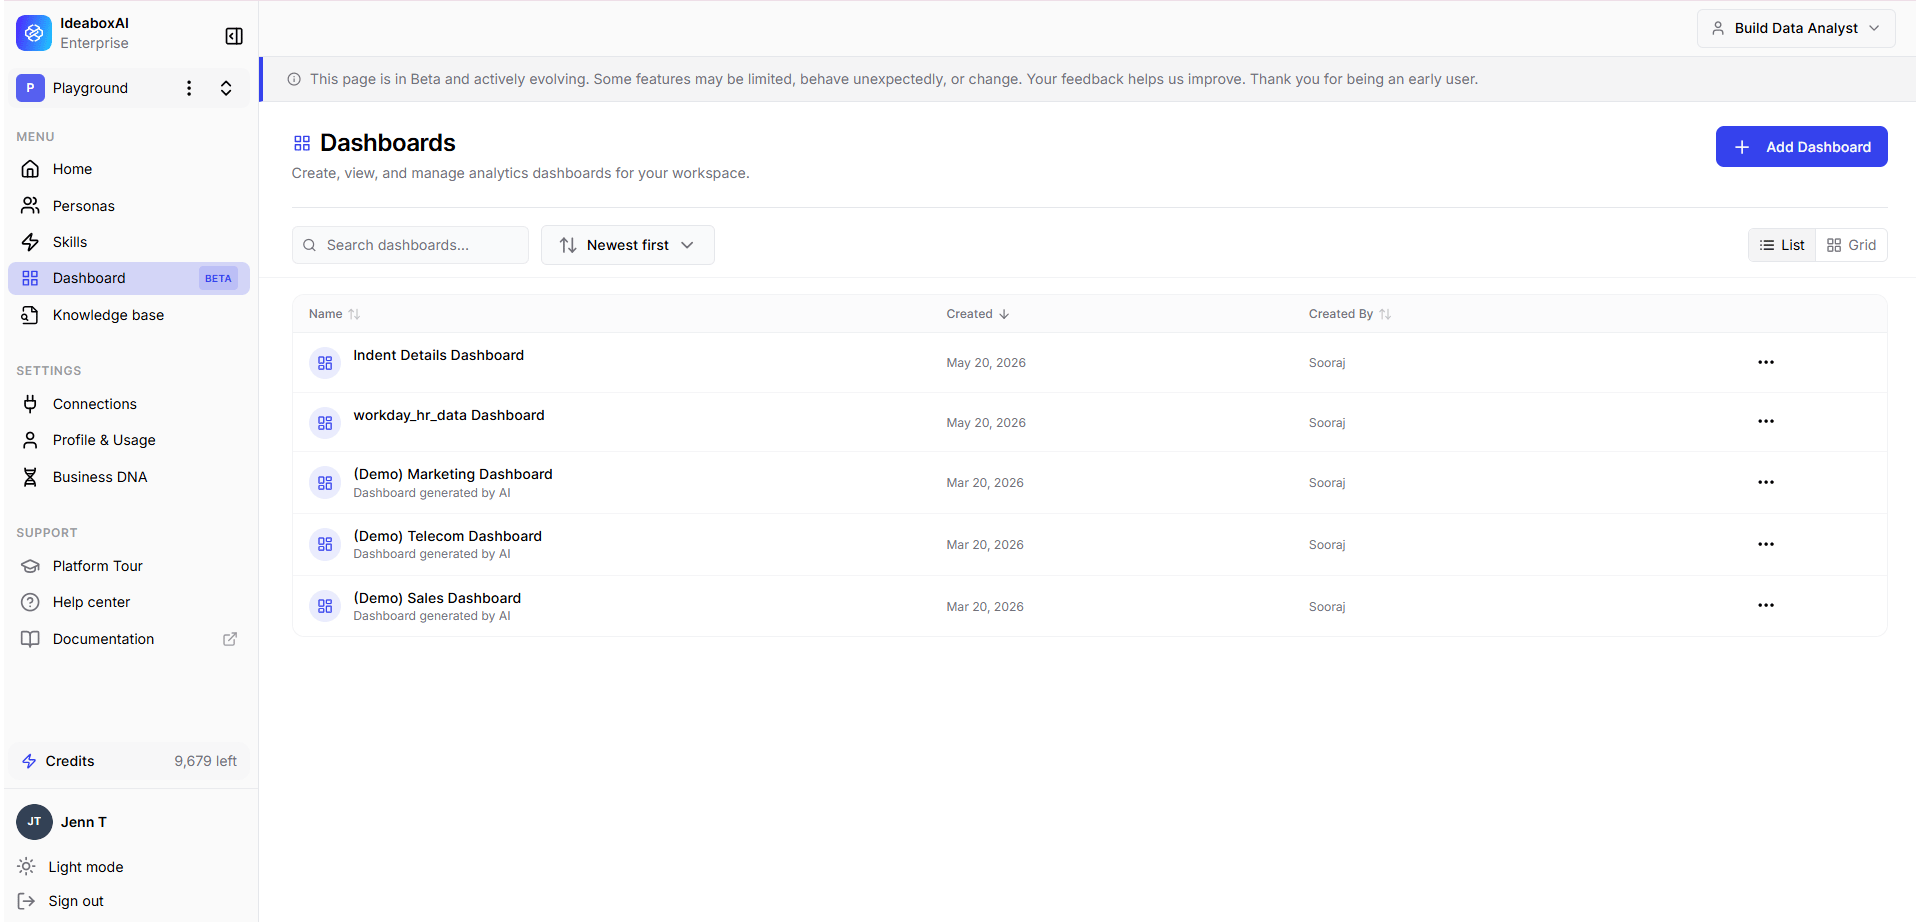The height and width of the screenshot is (922, 1920).
Task: Click the Platform Tour graduation cap icon
Action: pyautogui.click(x=31, y=566)
